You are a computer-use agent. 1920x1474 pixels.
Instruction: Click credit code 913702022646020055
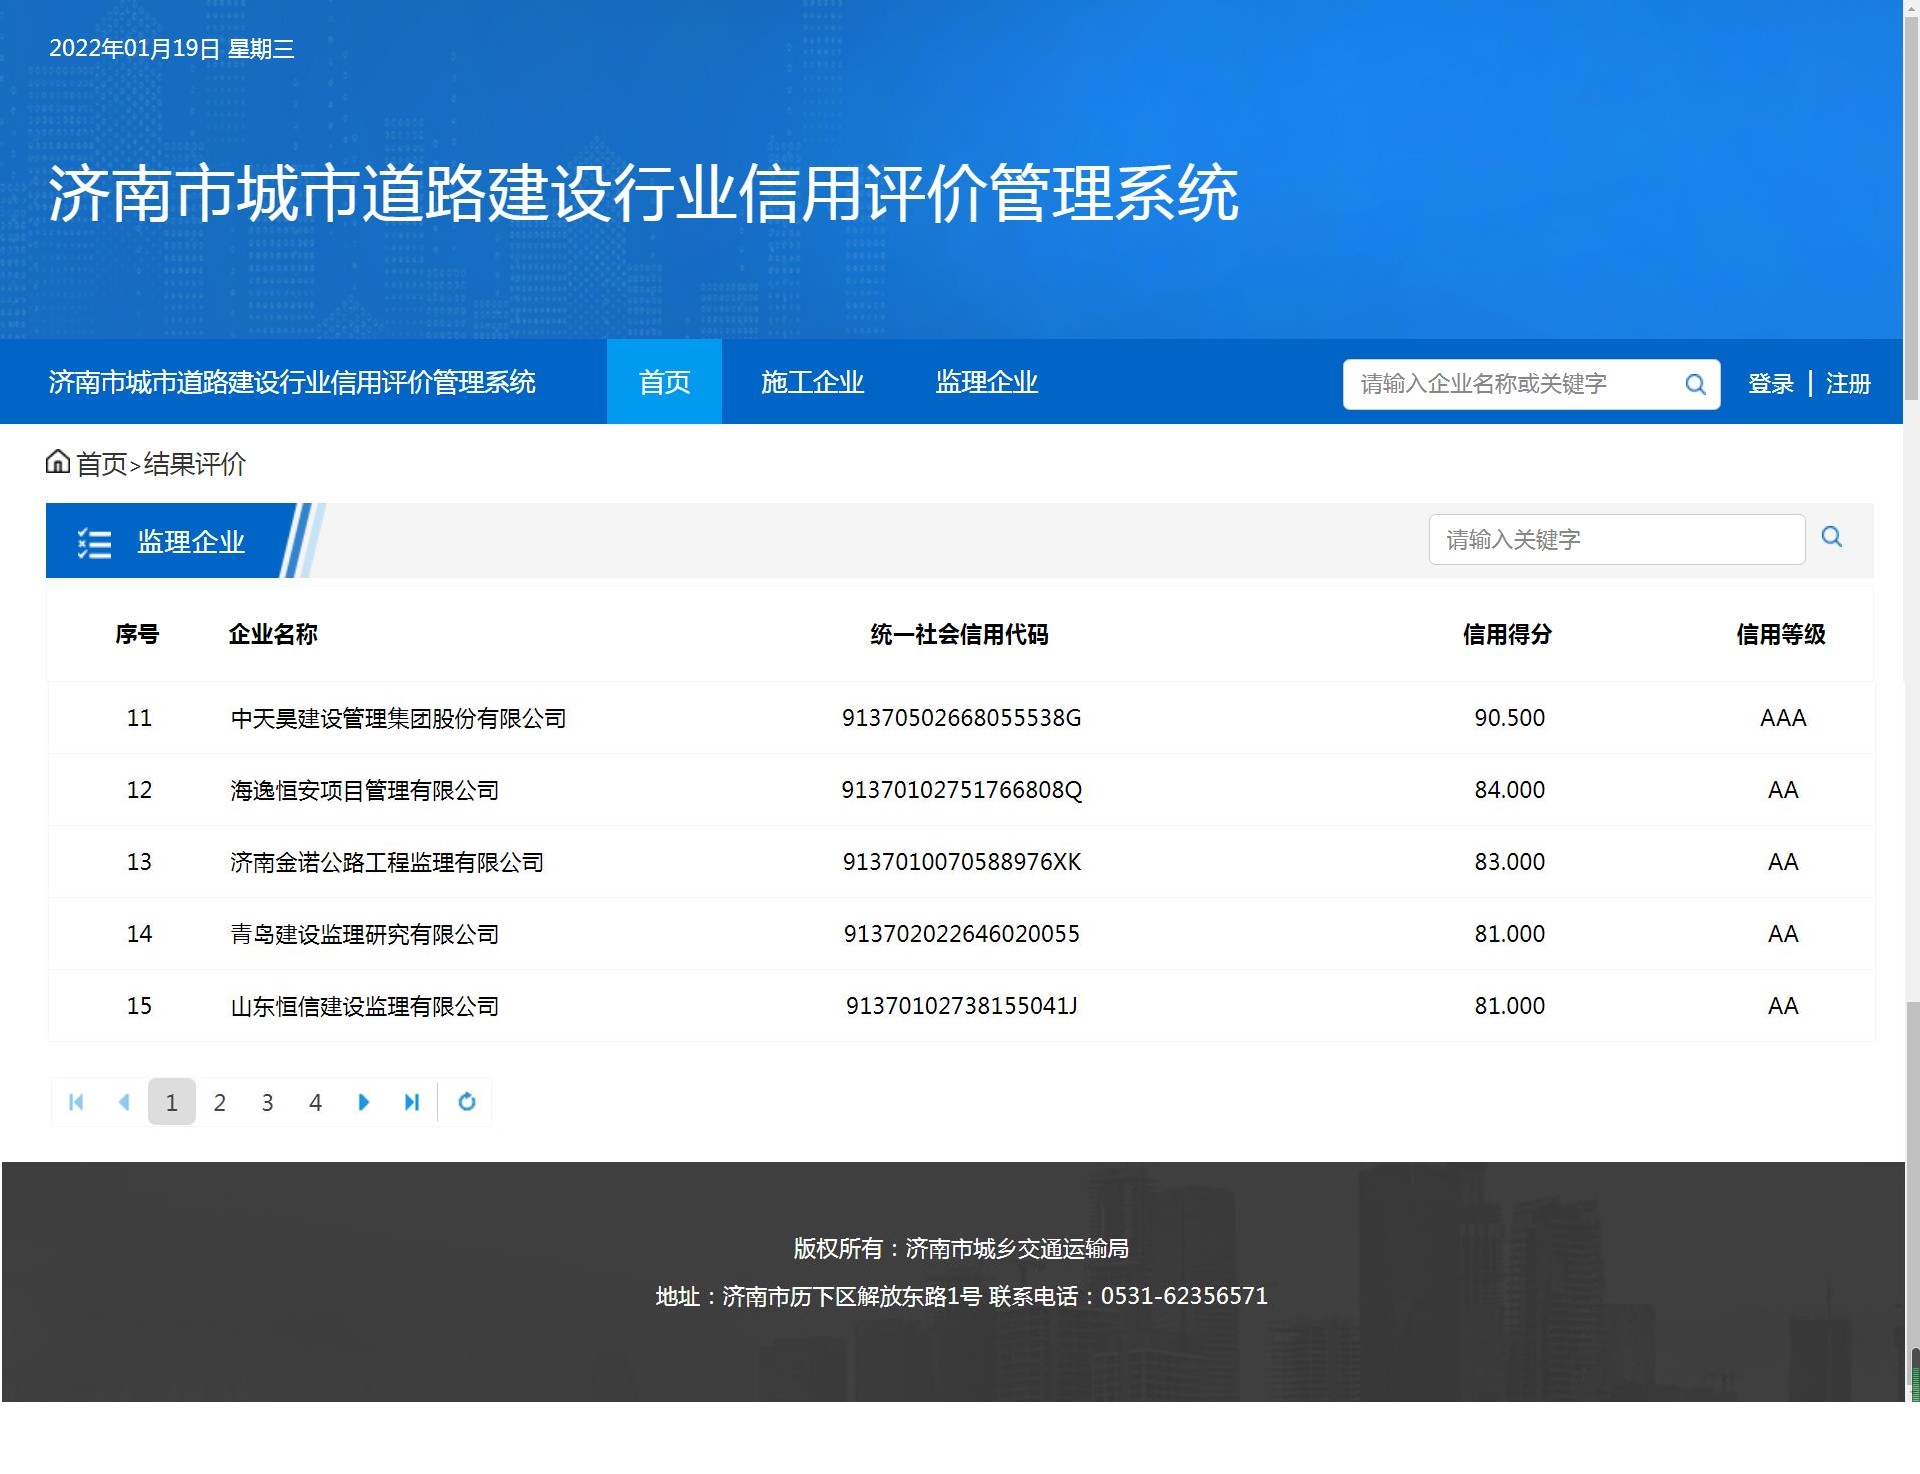[962, 934]
